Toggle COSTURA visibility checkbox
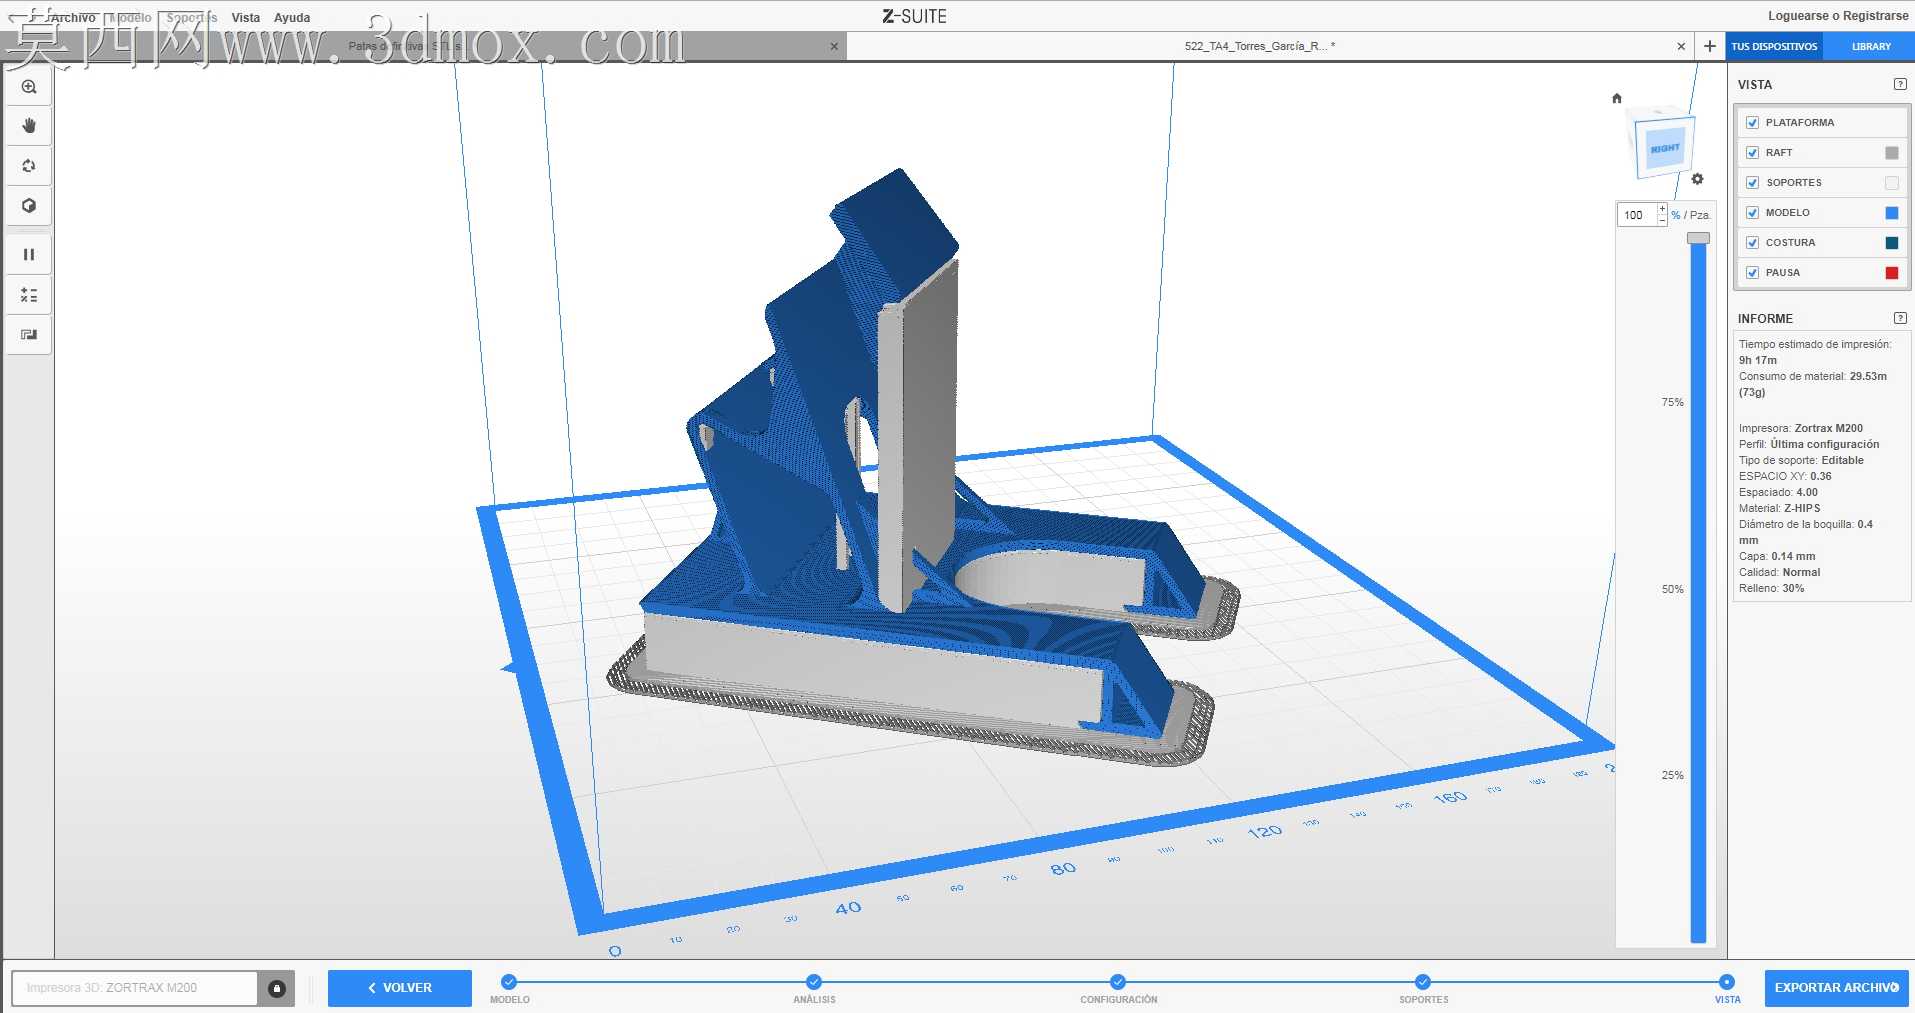 click(x=1752, y=243)
